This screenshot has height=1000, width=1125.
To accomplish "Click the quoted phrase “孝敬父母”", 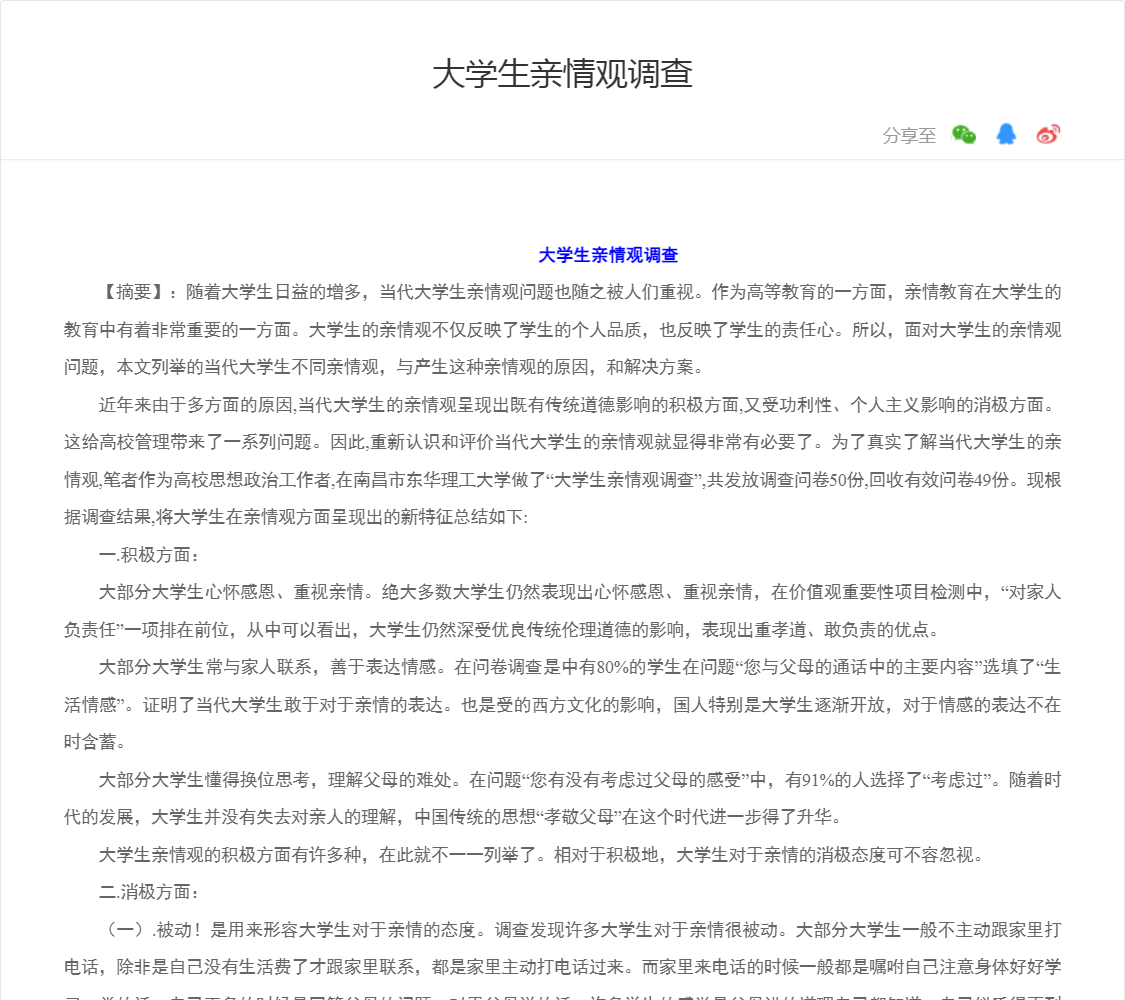I will [x=579, y=817].
